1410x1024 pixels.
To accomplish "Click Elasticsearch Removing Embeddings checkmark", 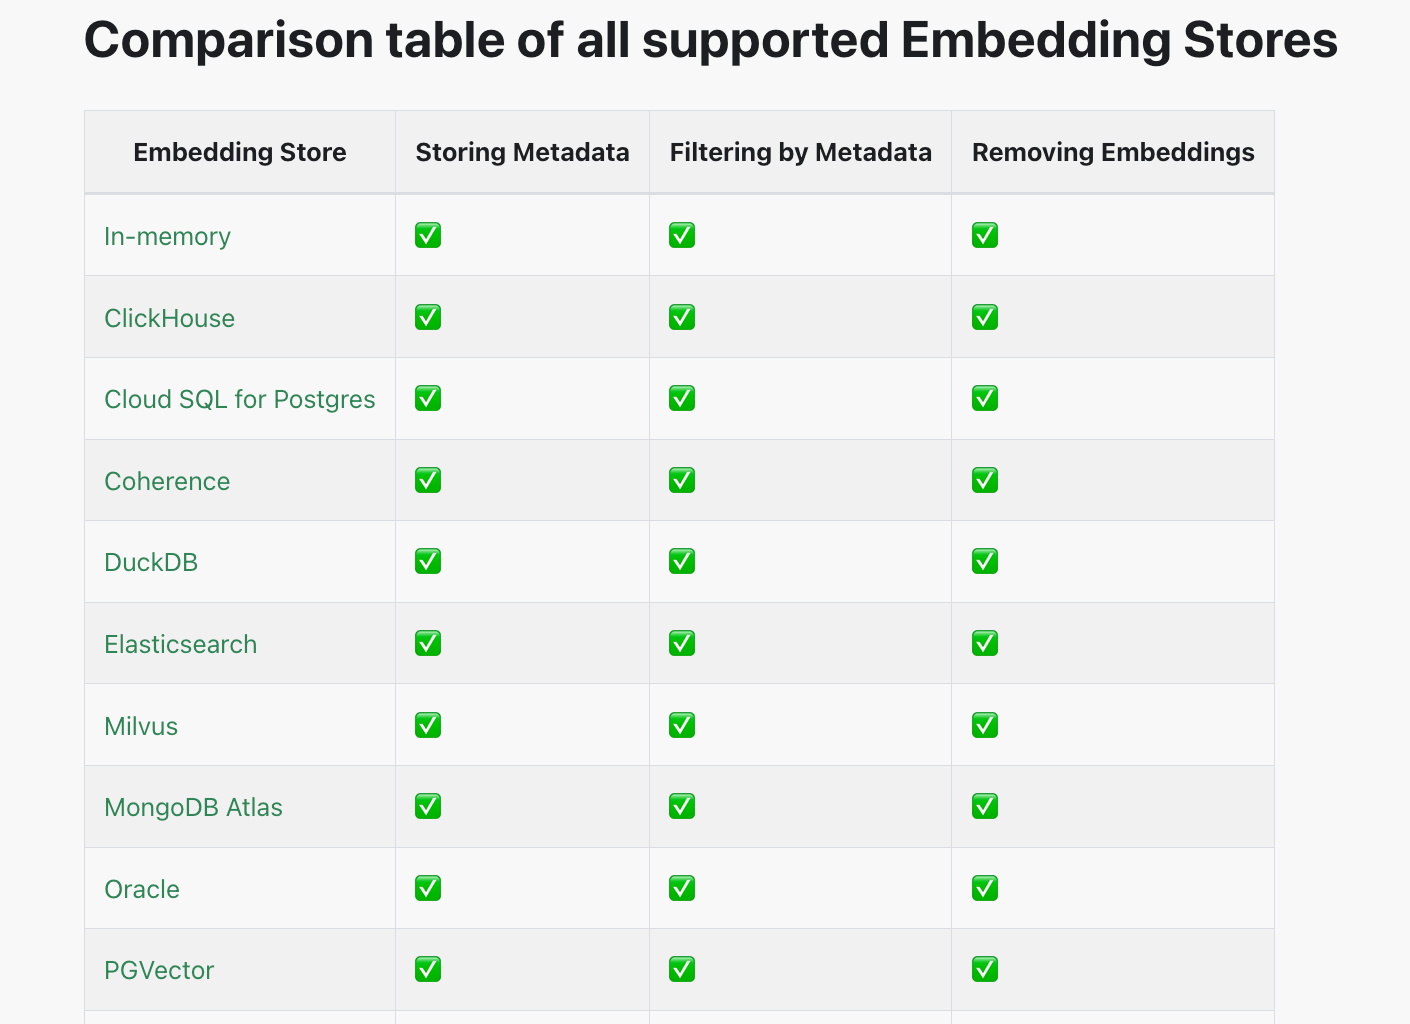I will [x=985, y=643].
